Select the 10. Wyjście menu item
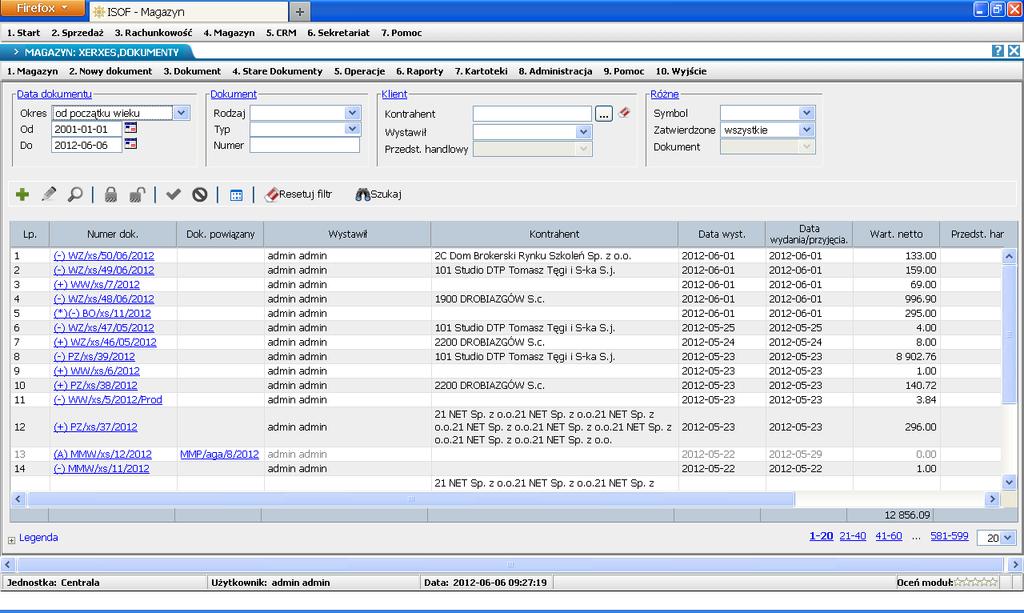Image resolution: width=1024 pixels, height=613 pixels. click(x=680, y=71)
